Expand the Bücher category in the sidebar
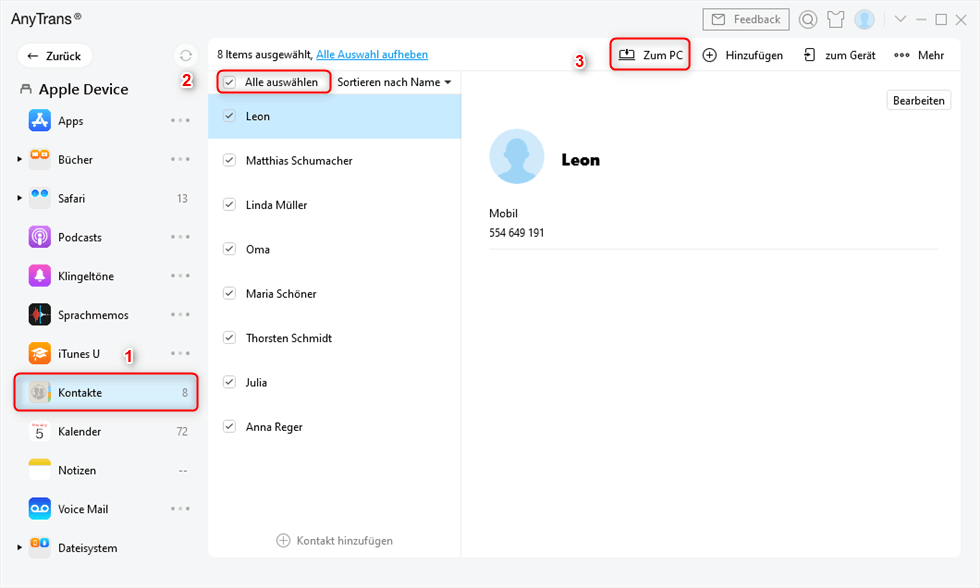Viewport: 980px width, 588px height. tap(21, 159)
